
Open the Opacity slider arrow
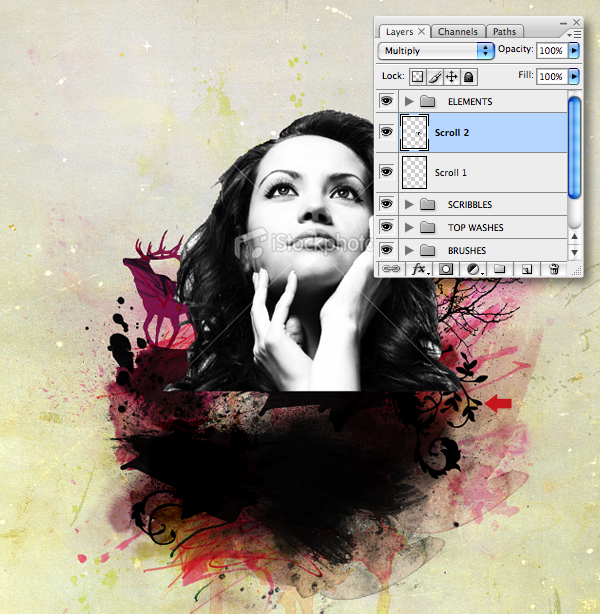click(574, 51)
